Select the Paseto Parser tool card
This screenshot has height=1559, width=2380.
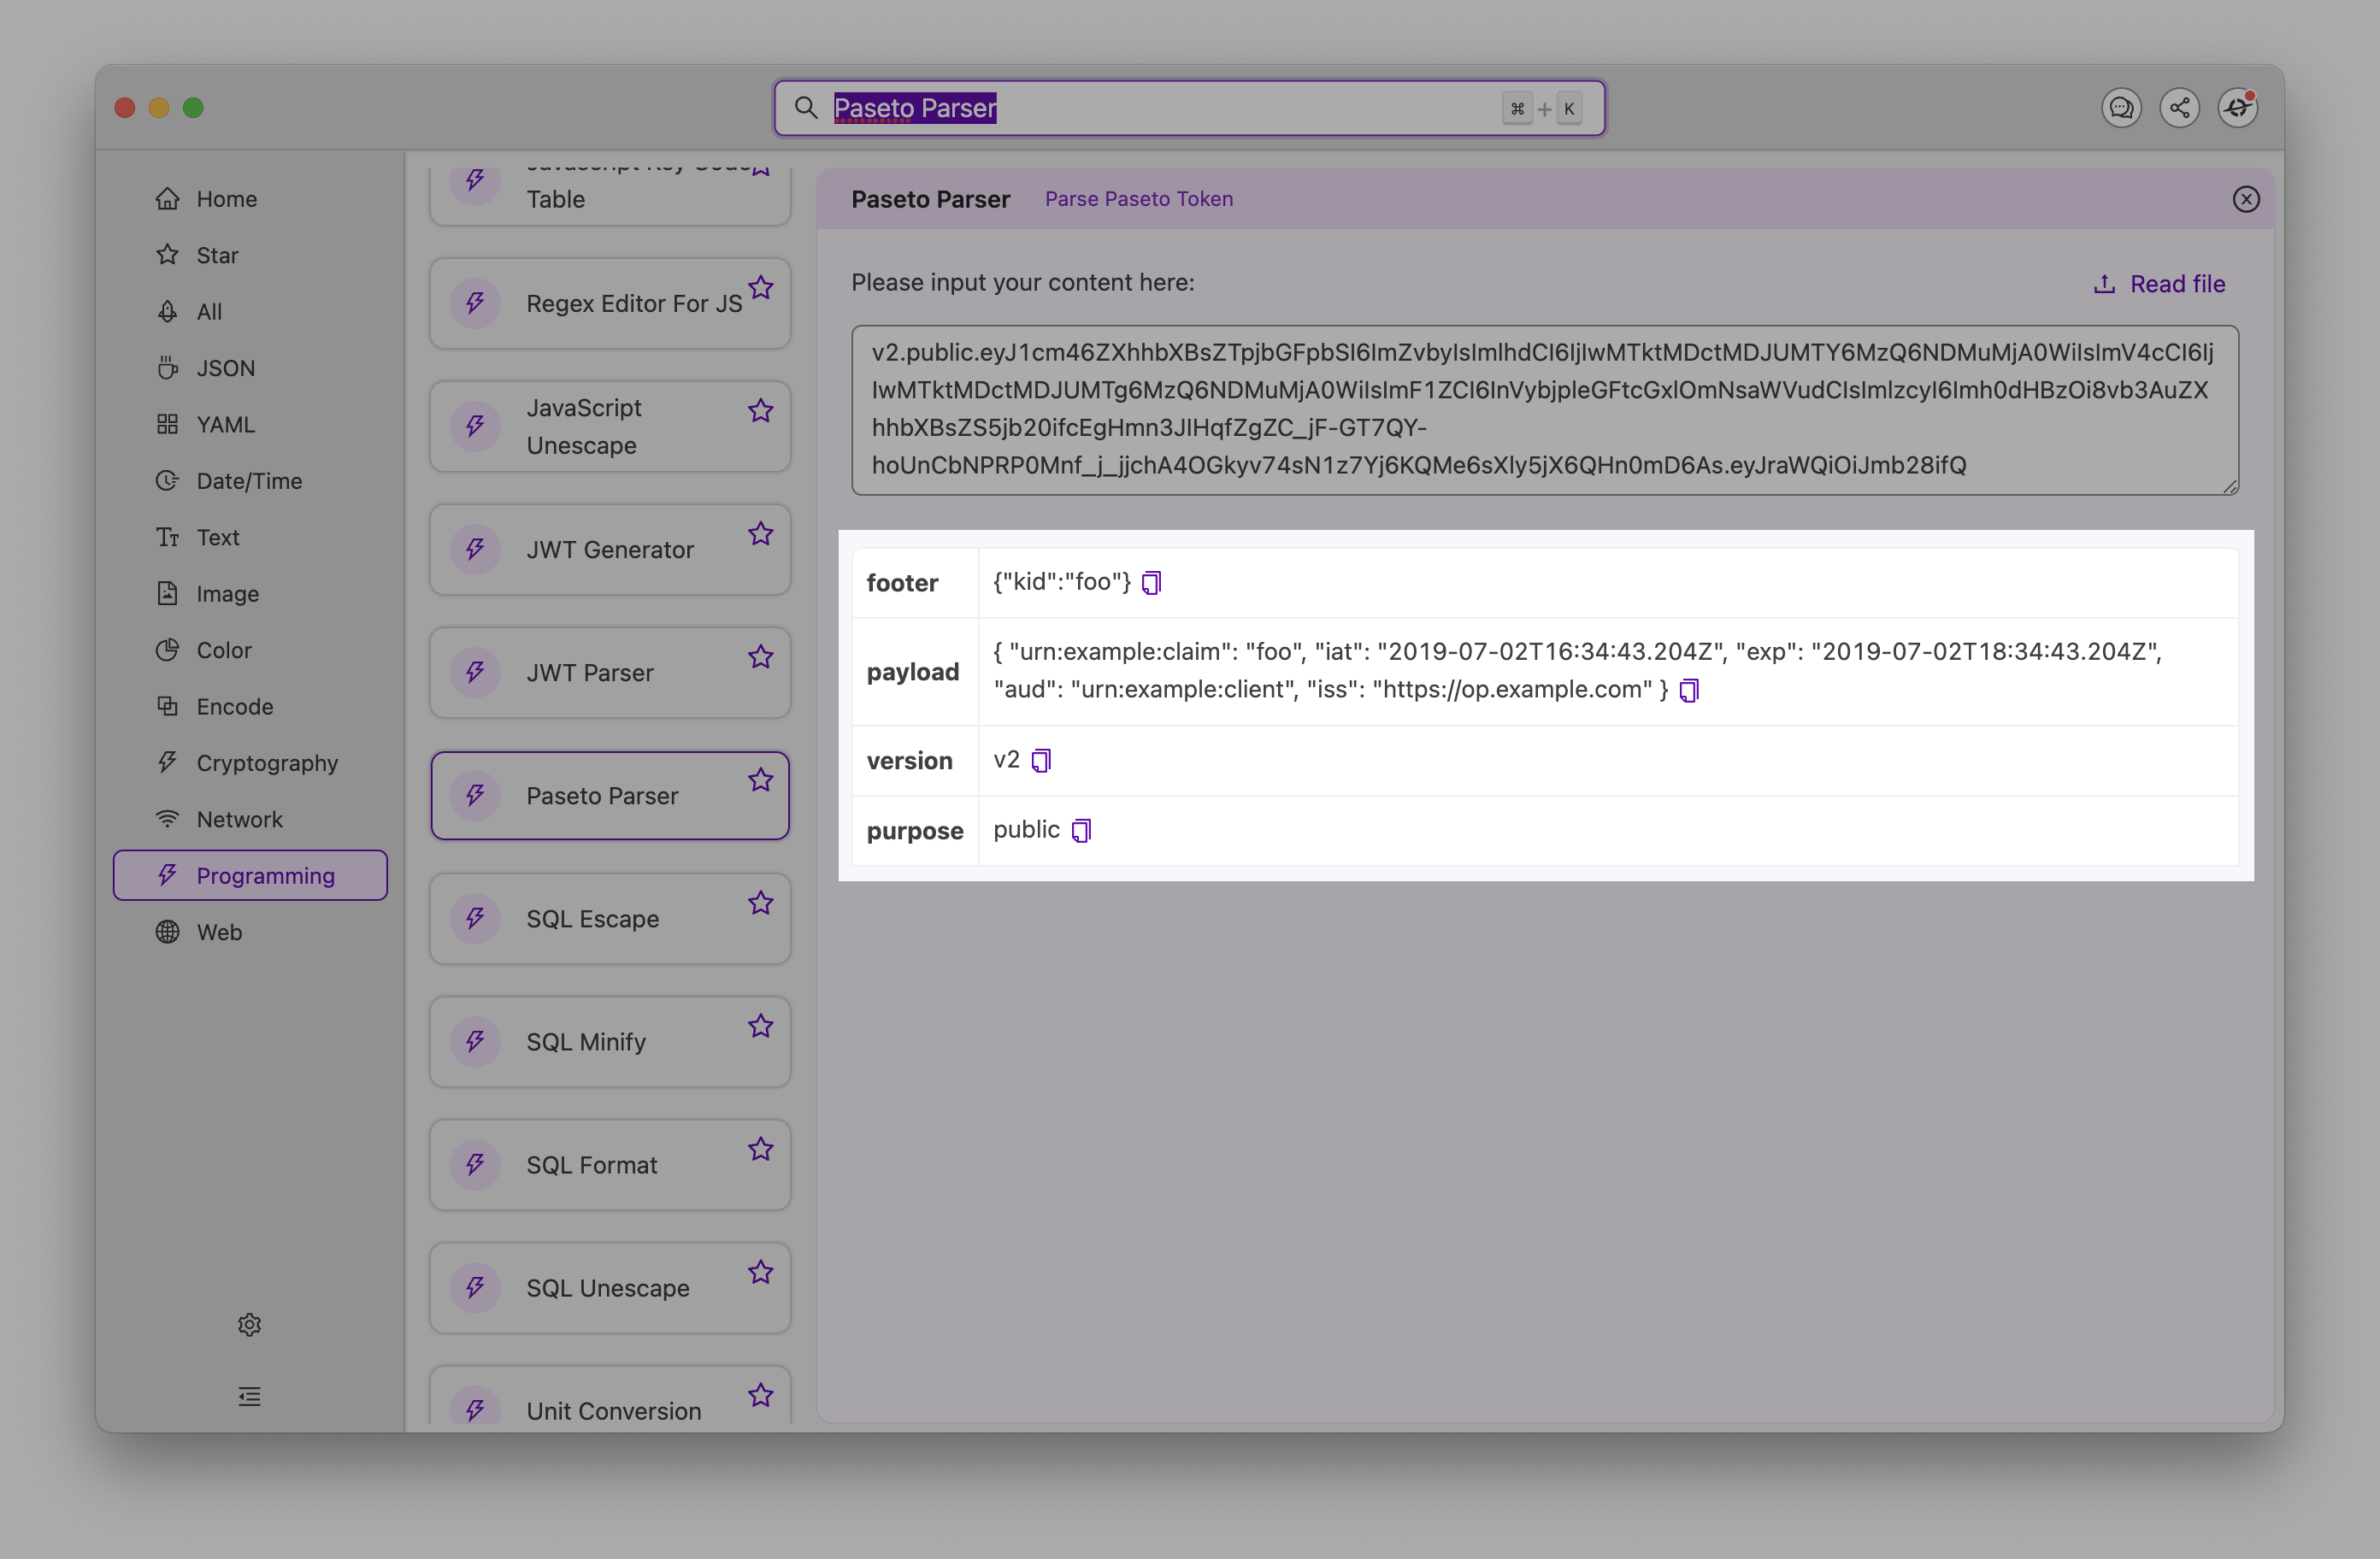[x=610, y=795]
